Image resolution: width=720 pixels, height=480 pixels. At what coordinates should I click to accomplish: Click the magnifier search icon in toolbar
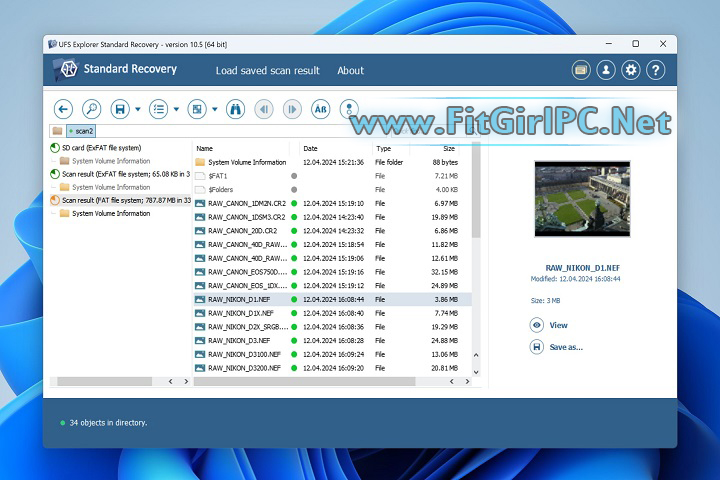91,109
